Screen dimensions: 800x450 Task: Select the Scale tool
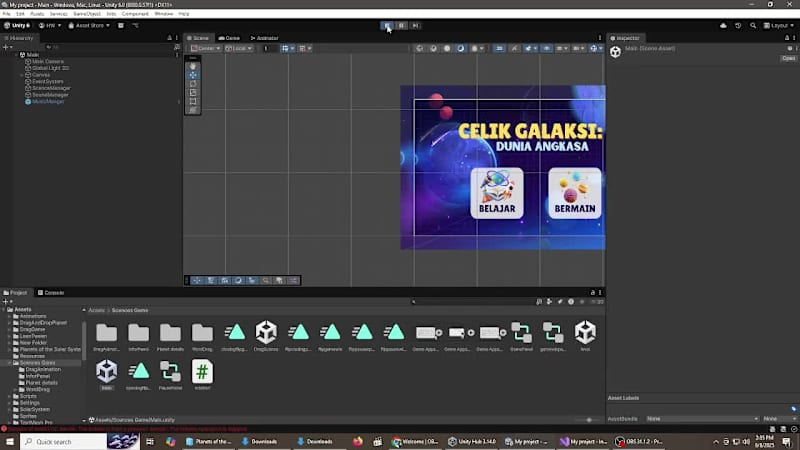[193, 92]
